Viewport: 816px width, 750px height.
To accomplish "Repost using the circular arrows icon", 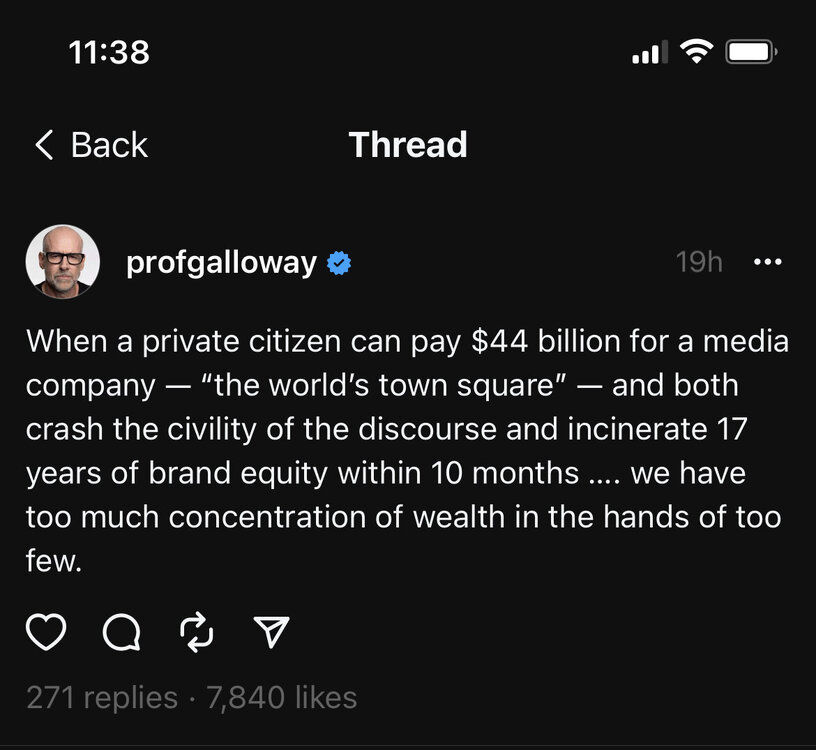I will coord(196,630).
